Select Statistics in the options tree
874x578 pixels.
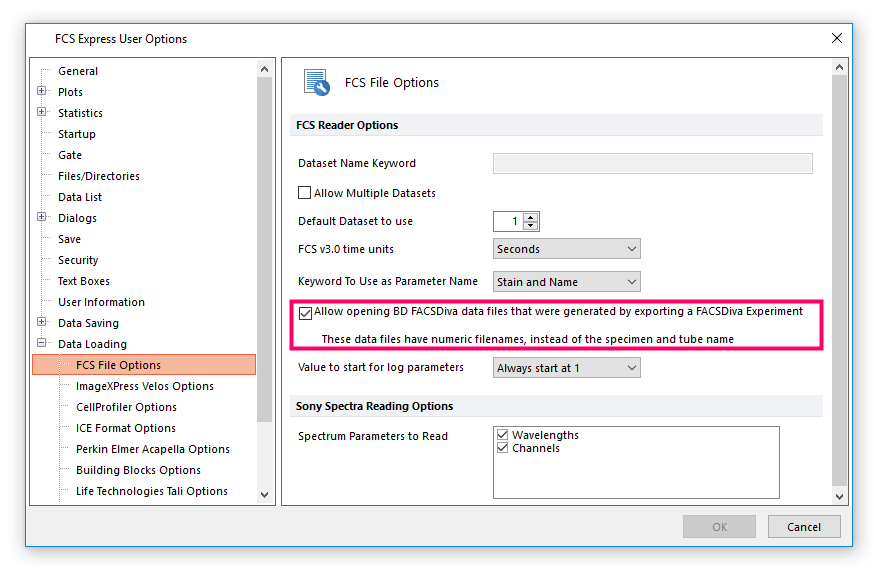[x=80, y=113]
